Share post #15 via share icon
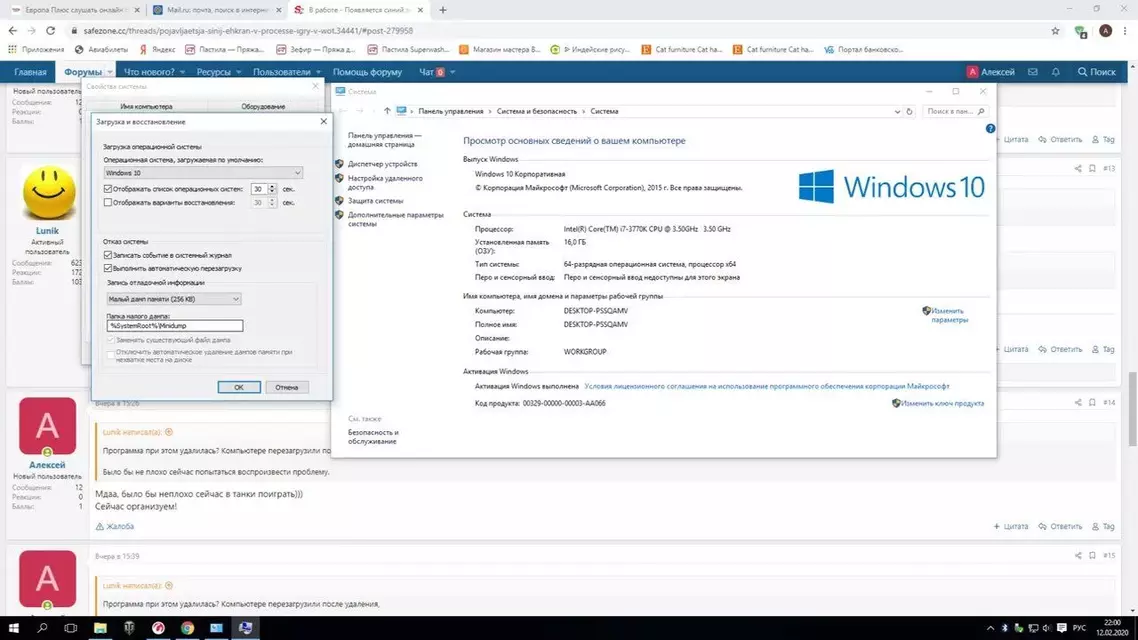Image resolution: width=1138 pixels, height=640 pixels. [1078, 555]
